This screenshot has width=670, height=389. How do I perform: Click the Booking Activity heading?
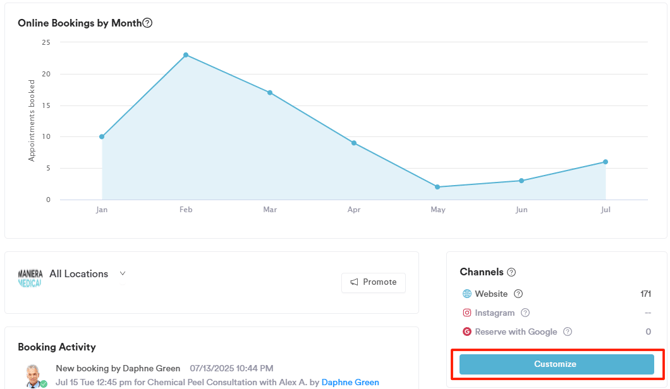tap(57, 347)
